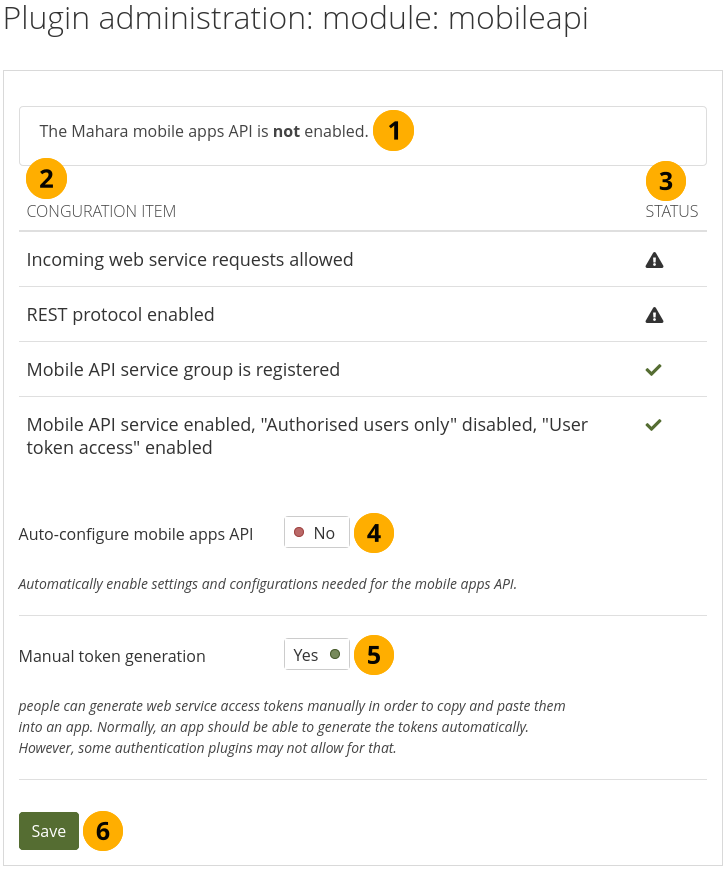The width and height of the screenshot is (727, 870).
Task: Click the Auto-configure mobile apps API label
Action: (x=136, y=534)
